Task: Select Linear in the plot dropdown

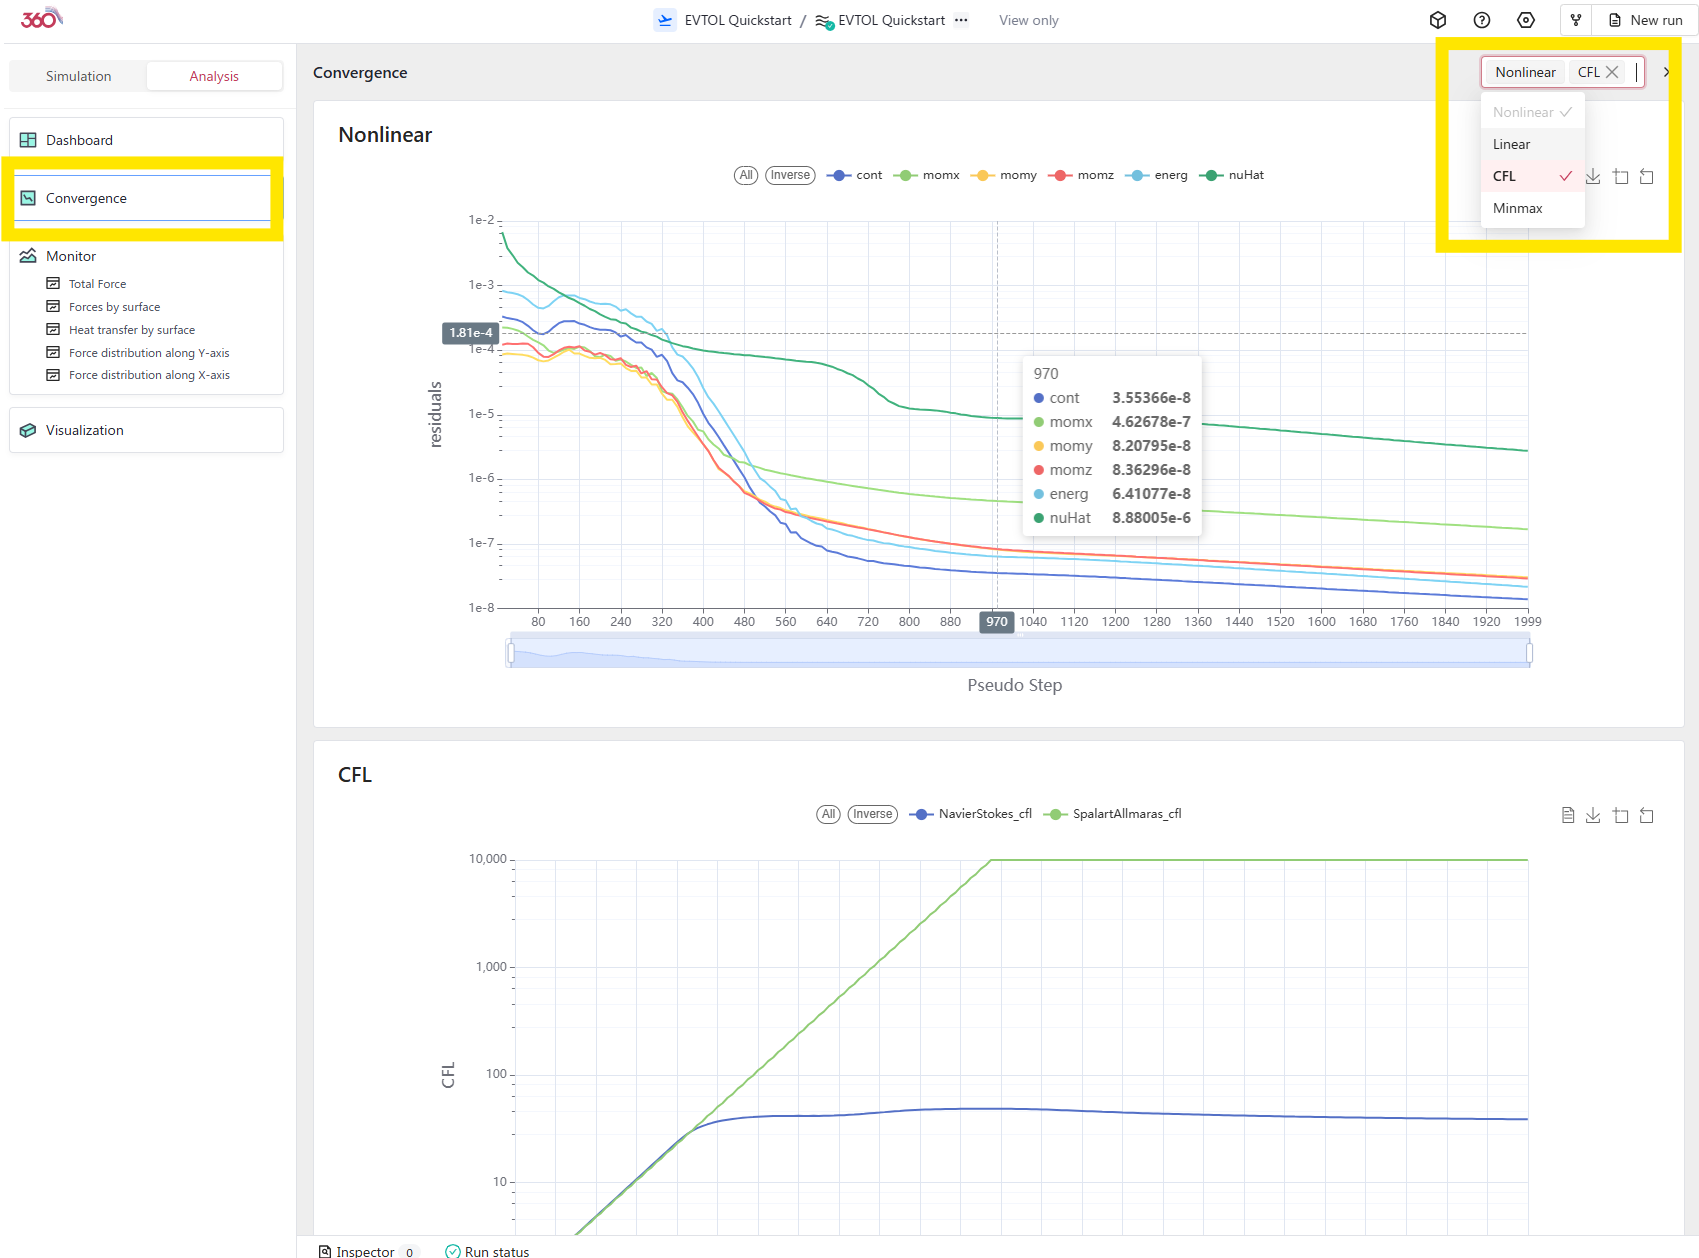Action: [x=1511, y=144]
